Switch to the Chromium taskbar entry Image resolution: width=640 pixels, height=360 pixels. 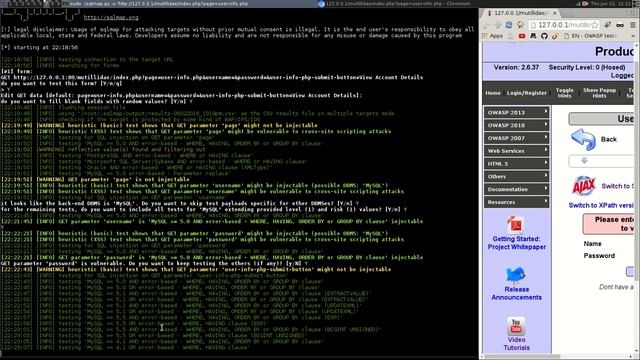pos(394,3)
